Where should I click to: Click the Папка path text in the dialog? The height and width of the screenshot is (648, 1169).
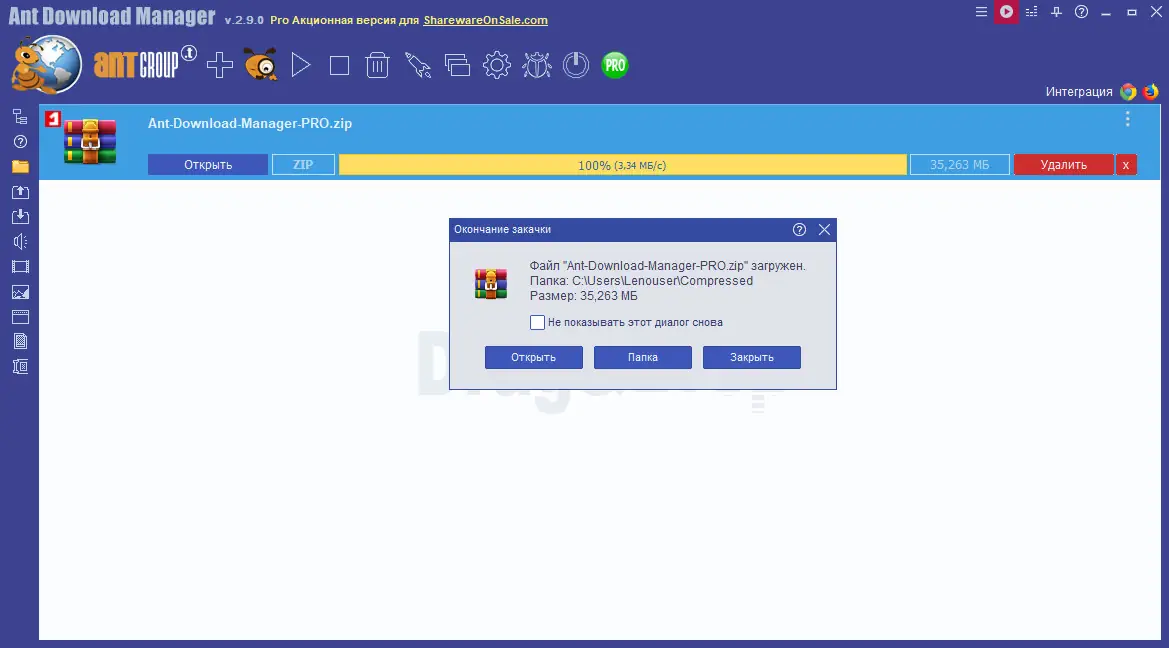[641, 280]
